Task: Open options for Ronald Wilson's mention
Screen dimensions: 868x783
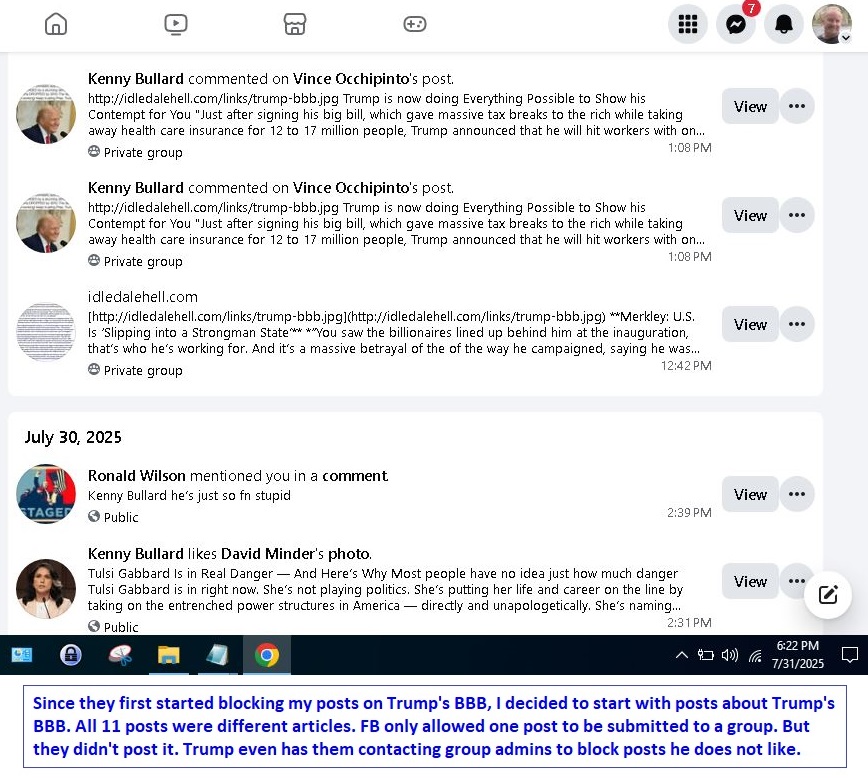Action: pyautogui.click(x=797, y=494)
